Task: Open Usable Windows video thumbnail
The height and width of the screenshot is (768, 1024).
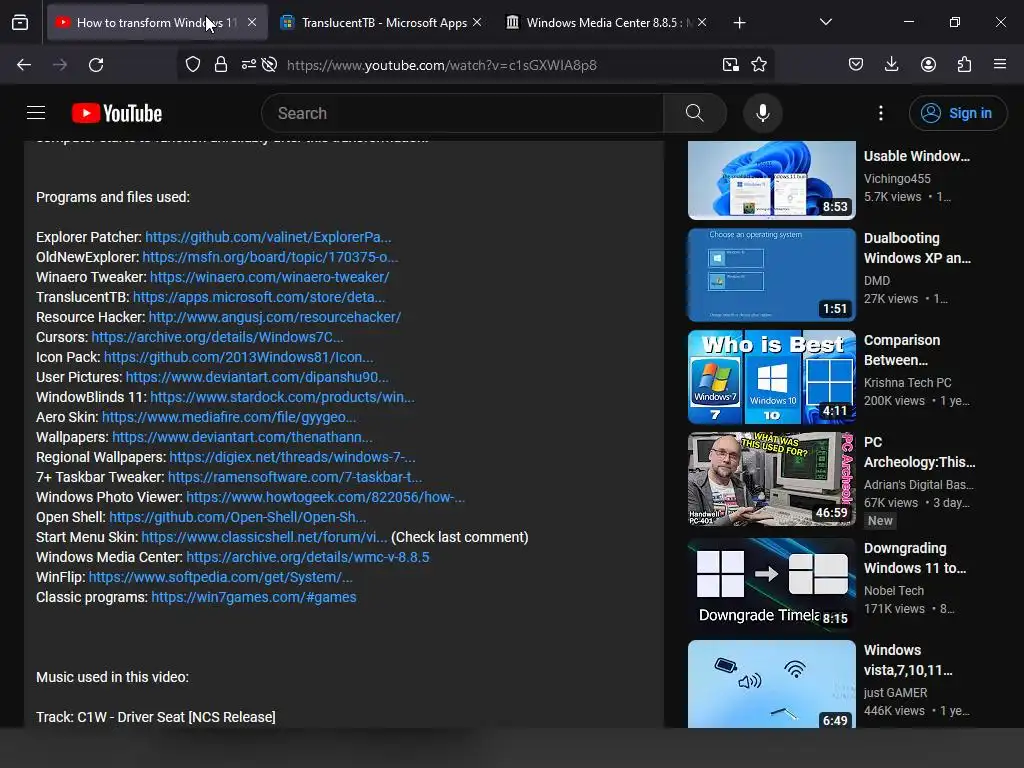Action: coord(771,180)
